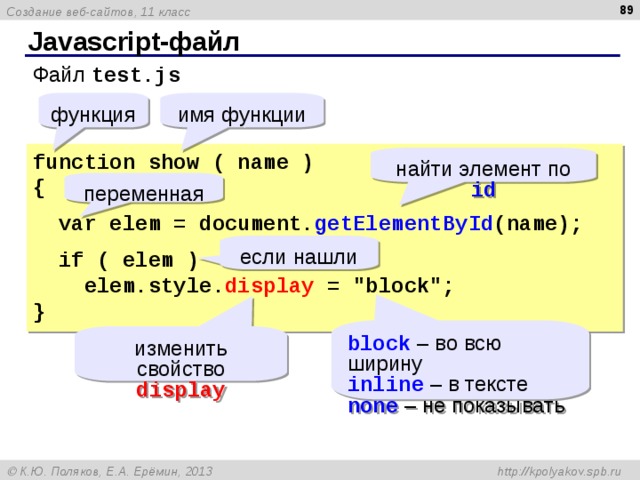Image resolution: width=640 pixels, height=480 pixels.
Task: Click the 'изменить свойство' callout text
Action: coord(180,359)
